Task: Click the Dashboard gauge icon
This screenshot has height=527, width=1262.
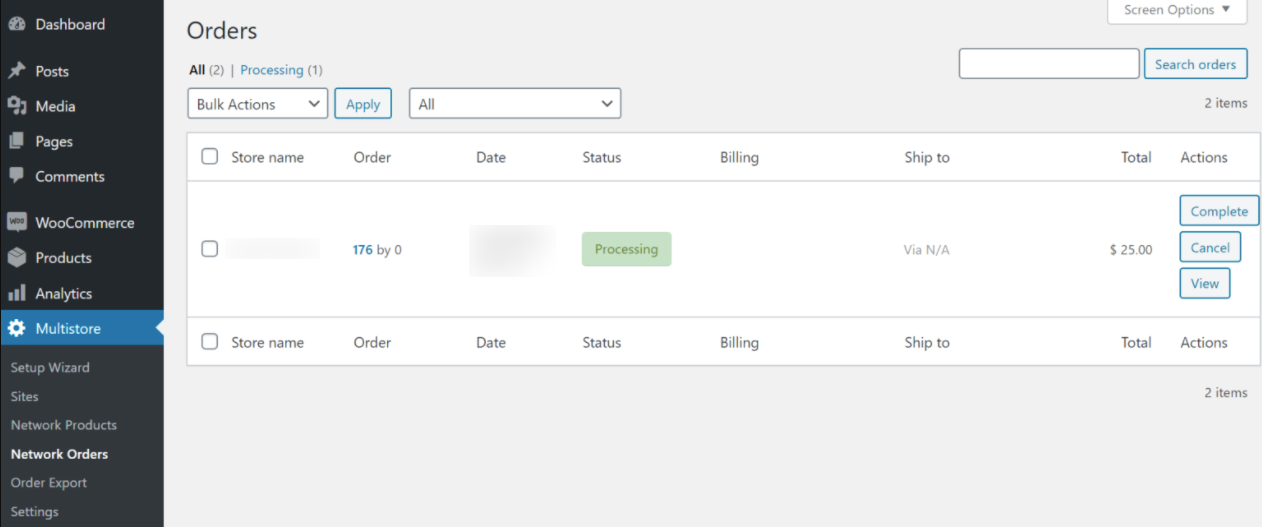Action: point(16,24)
